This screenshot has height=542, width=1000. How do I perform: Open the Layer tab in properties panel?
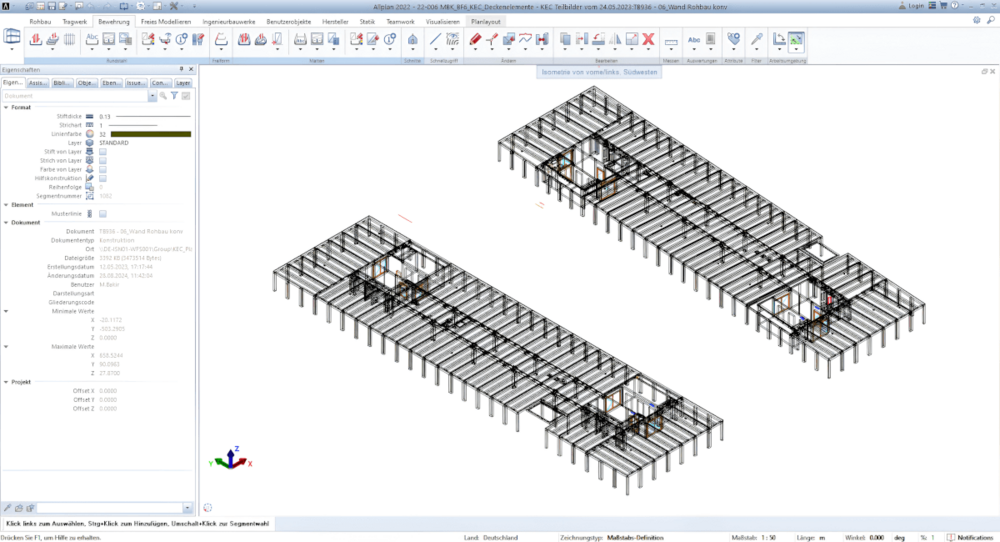183,83
